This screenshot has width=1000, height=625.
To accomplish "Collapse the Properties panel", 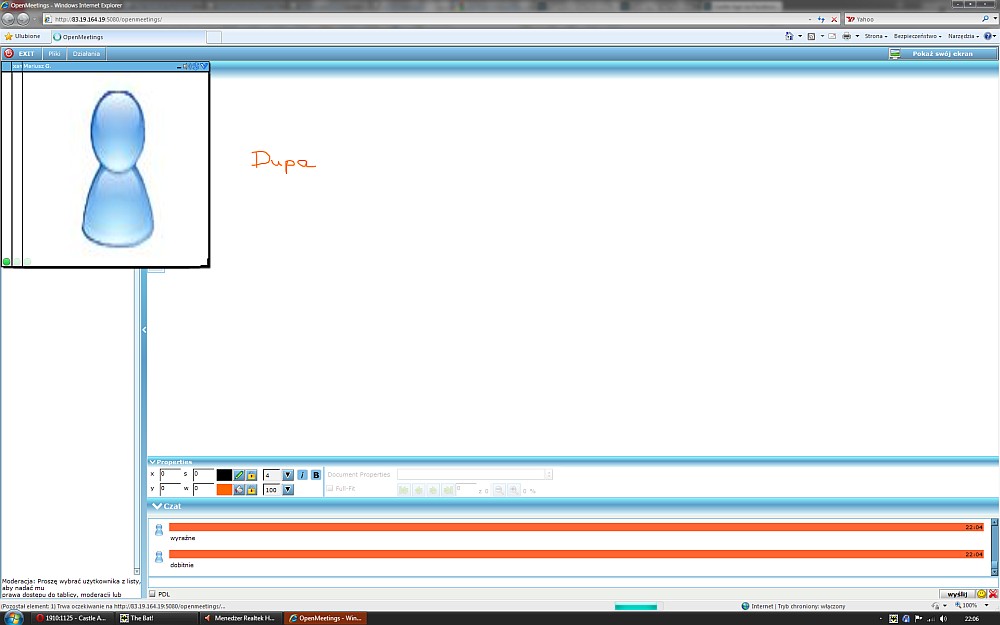I will pyautogui.click(x=153, y=461).
